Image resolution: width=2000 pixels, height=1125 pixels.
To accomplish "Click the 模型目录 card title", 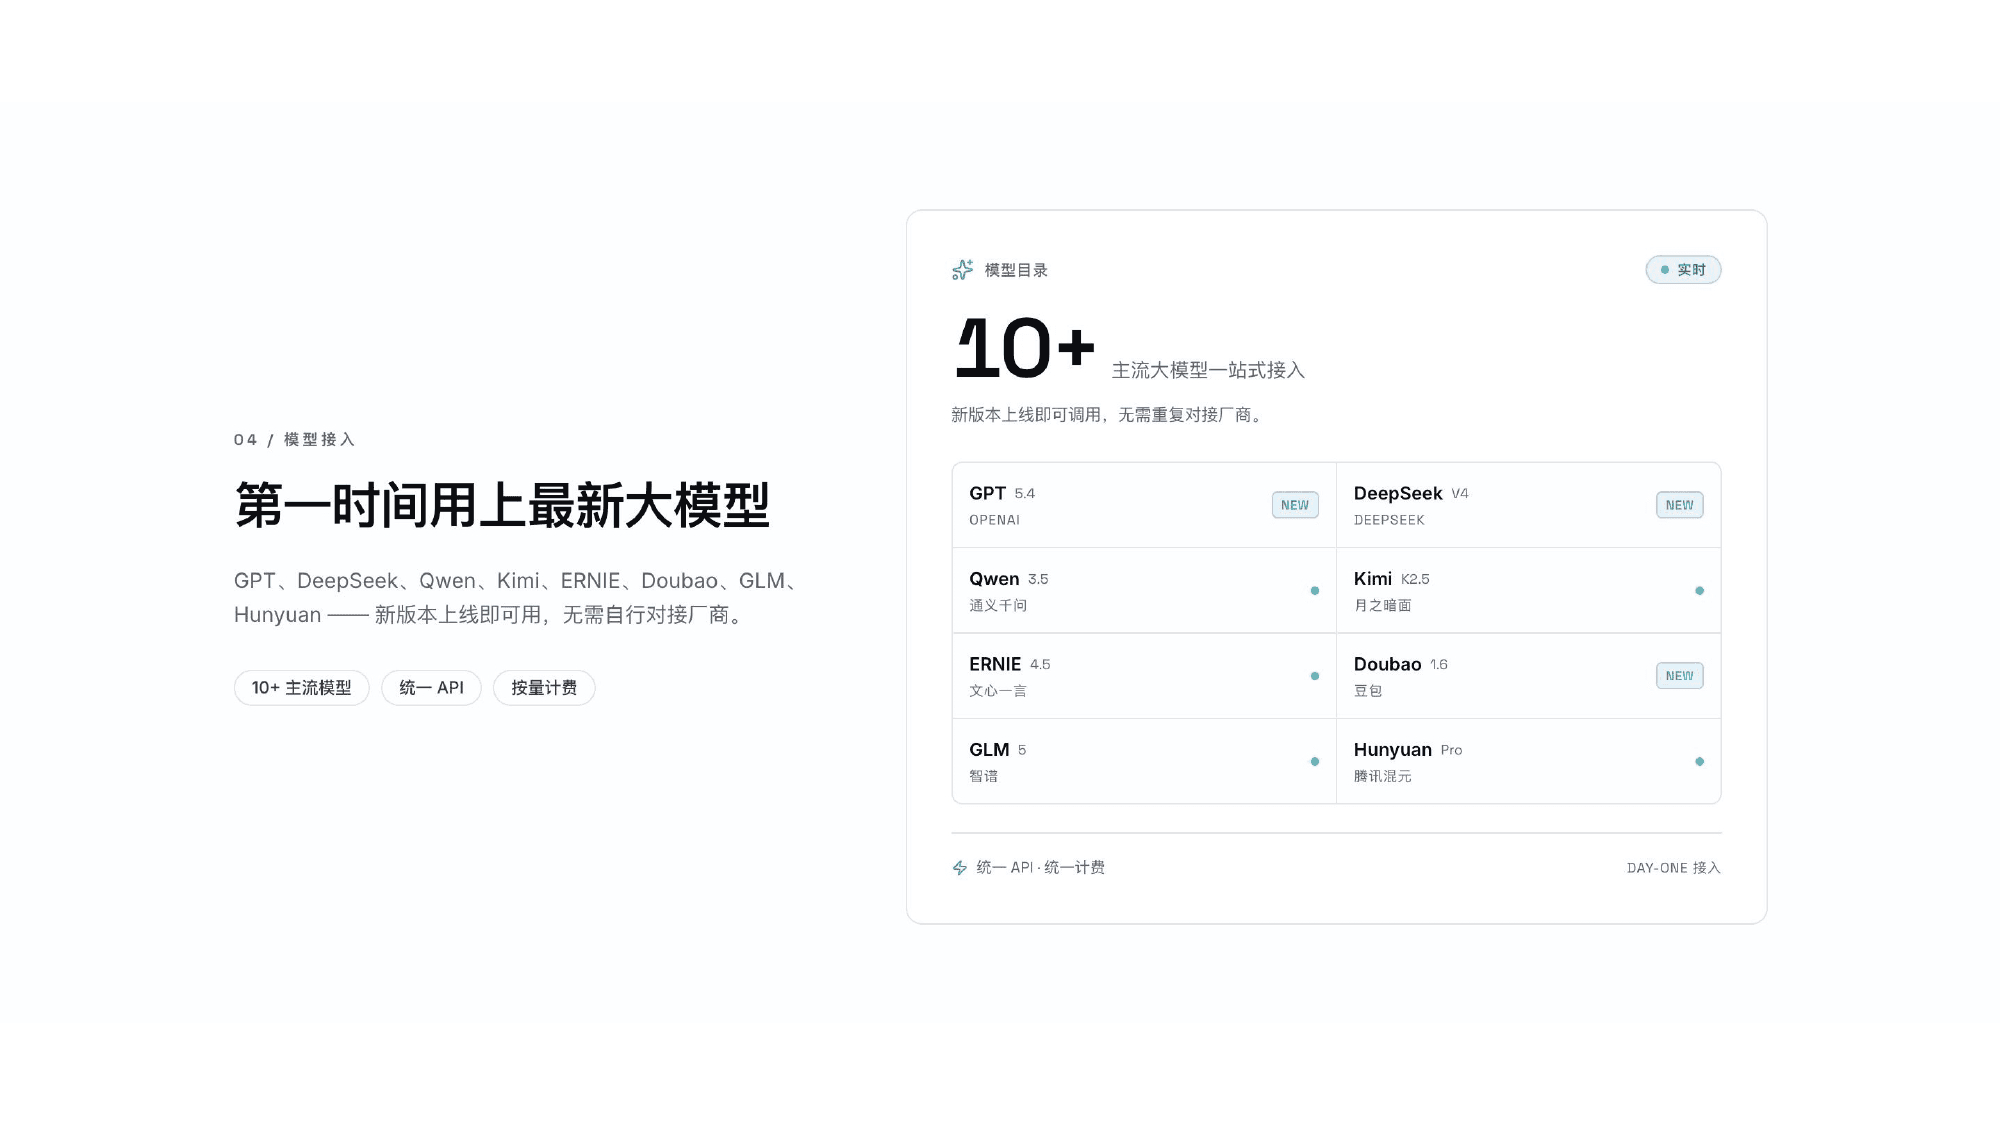I will [x=1016, y=270].
